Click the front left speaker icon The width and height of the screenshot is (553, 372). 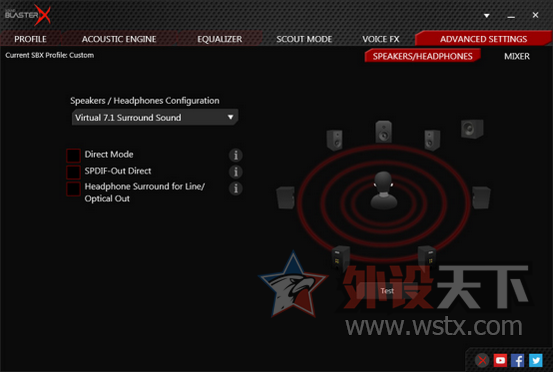334,140
